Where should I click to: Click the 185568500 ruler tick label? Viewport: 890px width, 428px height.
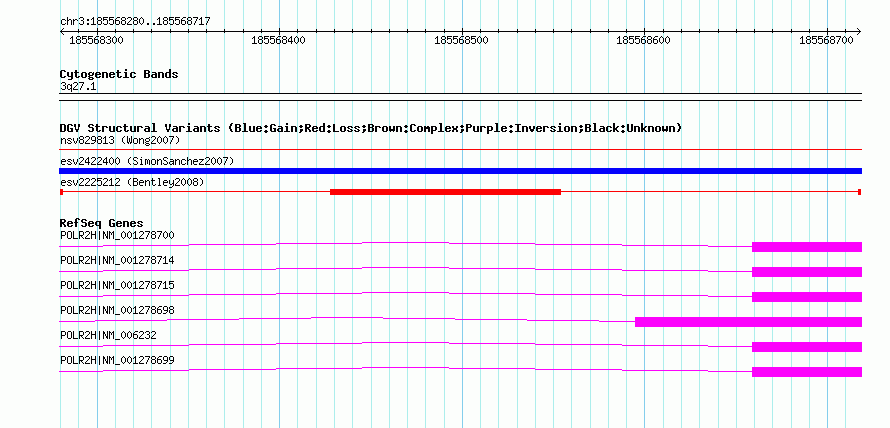(461, 40)
